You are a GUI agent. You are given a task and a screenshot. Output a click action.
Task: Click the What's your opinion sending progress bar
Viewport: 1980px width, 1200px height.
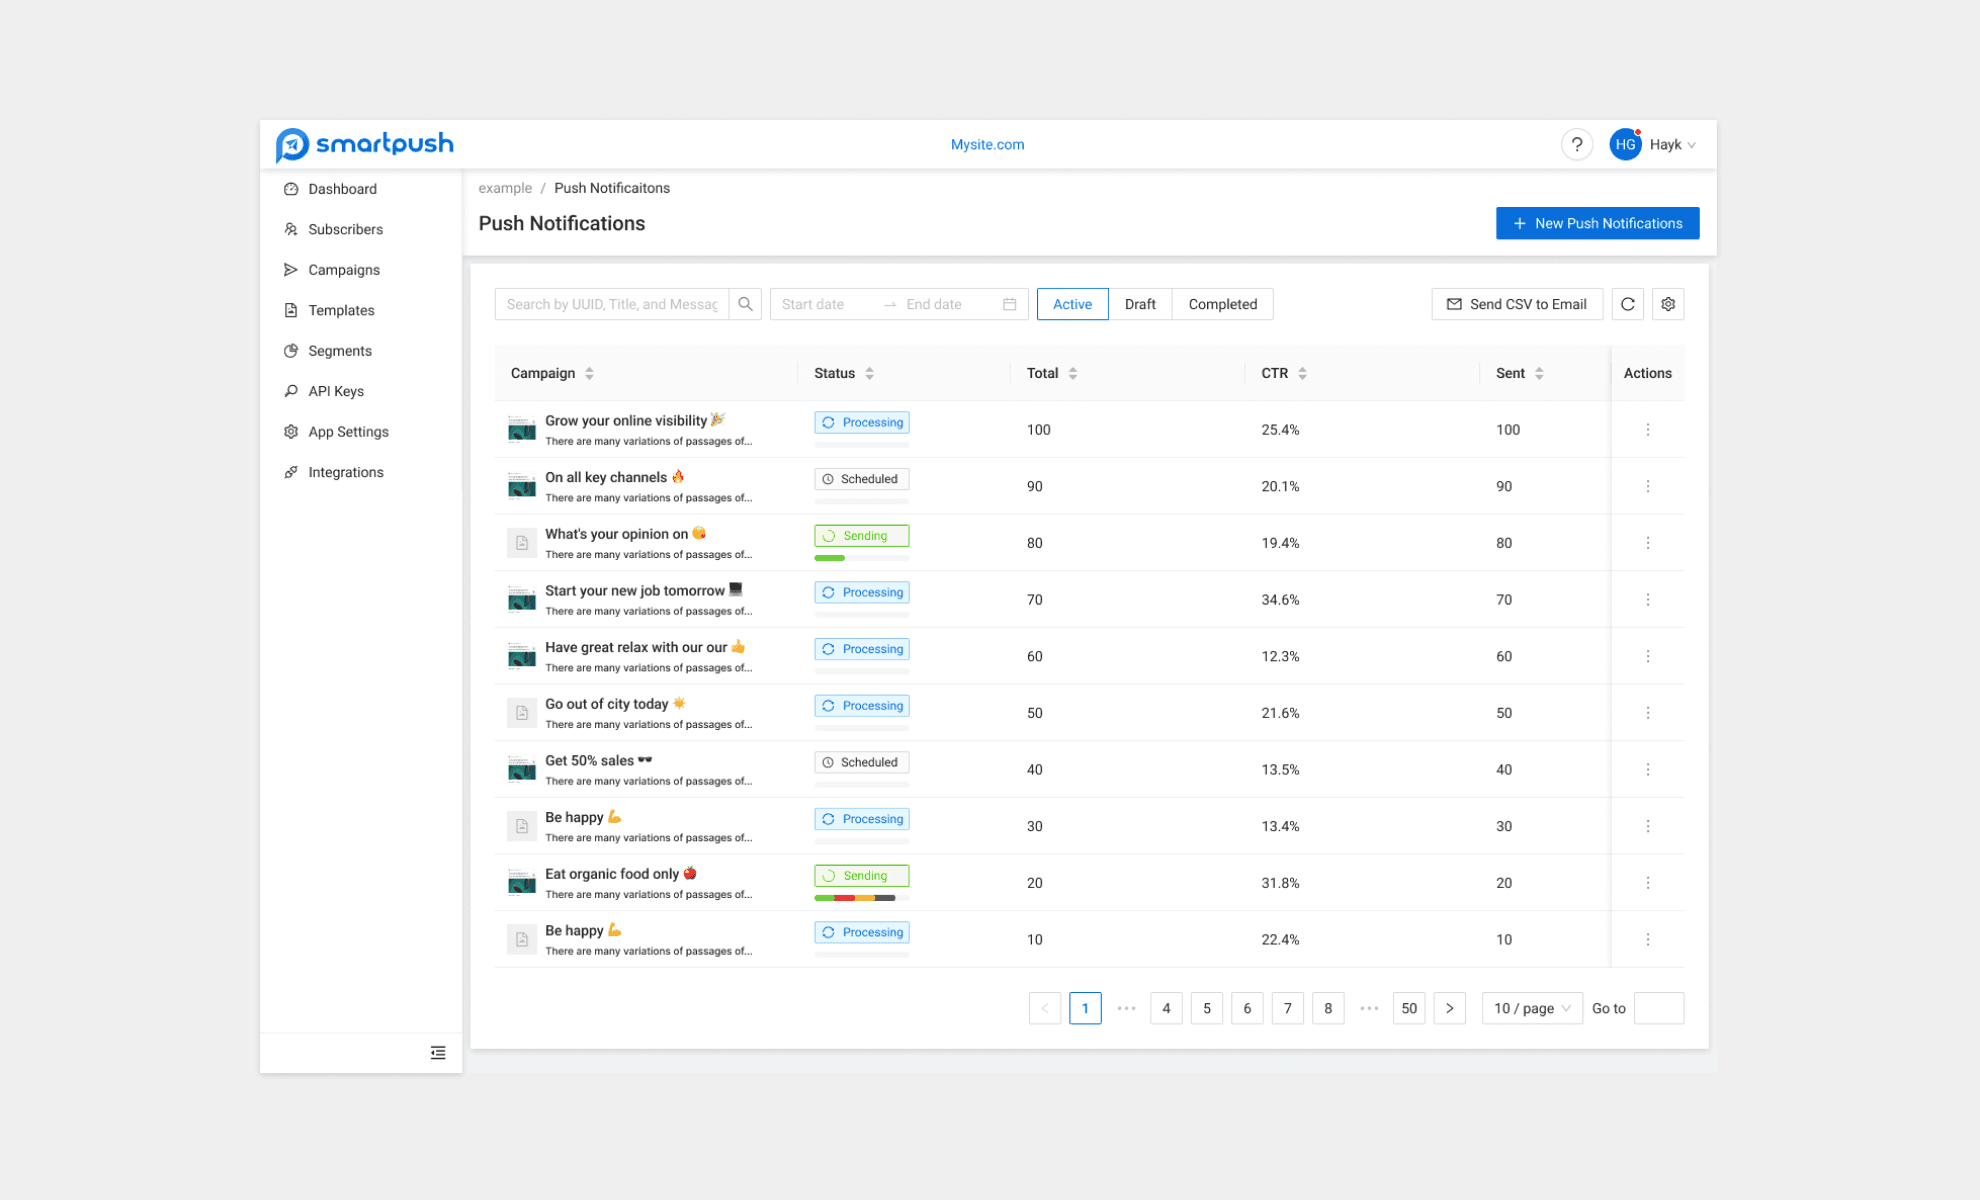tap(861, 558)
